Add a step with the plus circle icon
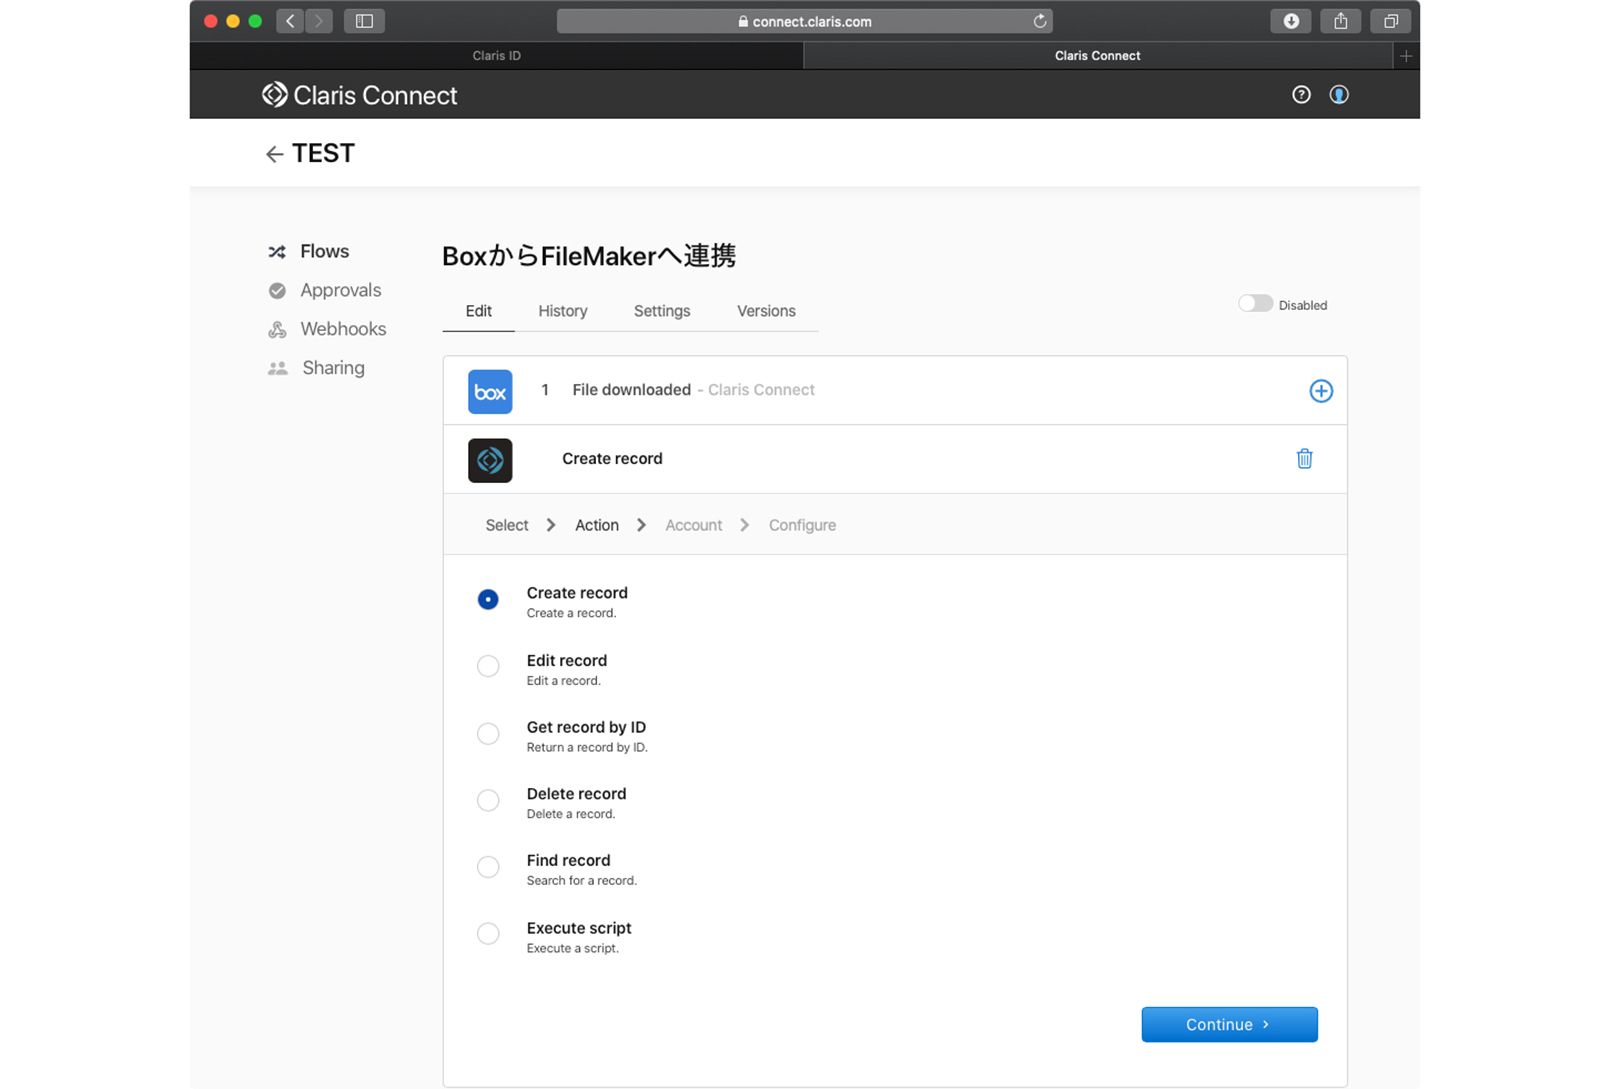1600x1089 pixels. tap(1320, 391)
